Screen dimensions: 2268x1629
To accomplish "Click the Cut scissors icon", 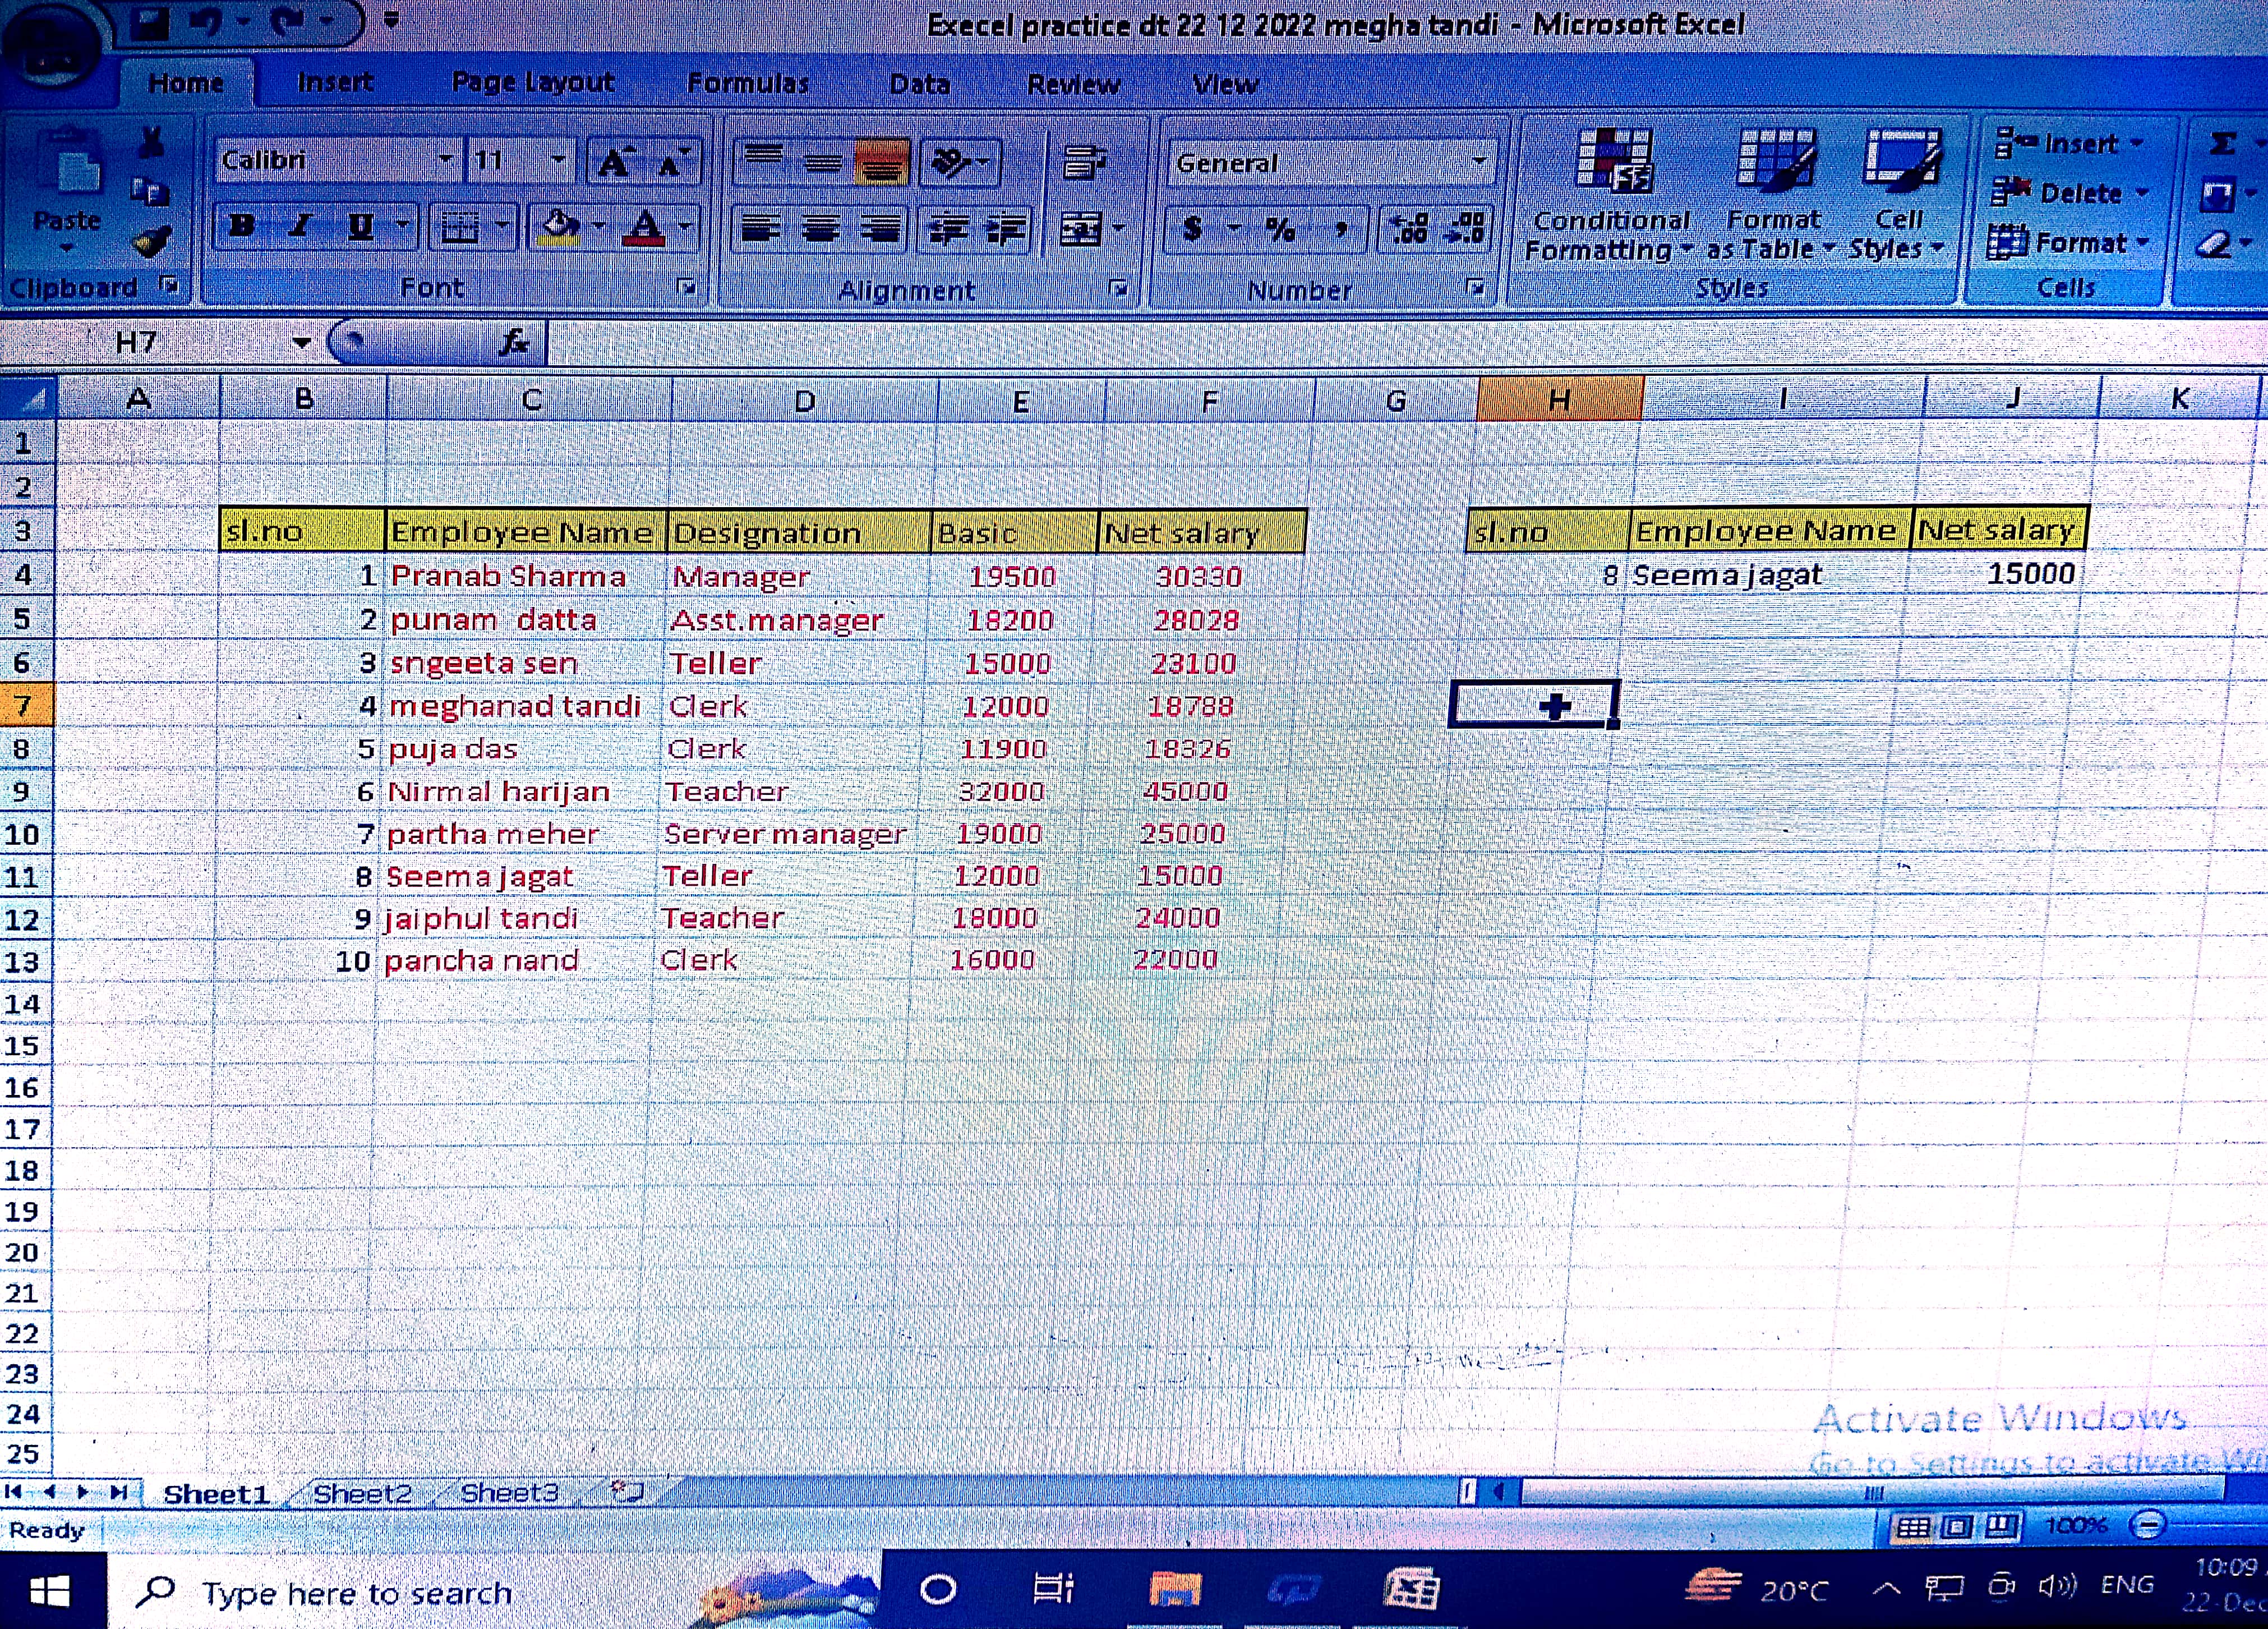I will coord(151,143).
